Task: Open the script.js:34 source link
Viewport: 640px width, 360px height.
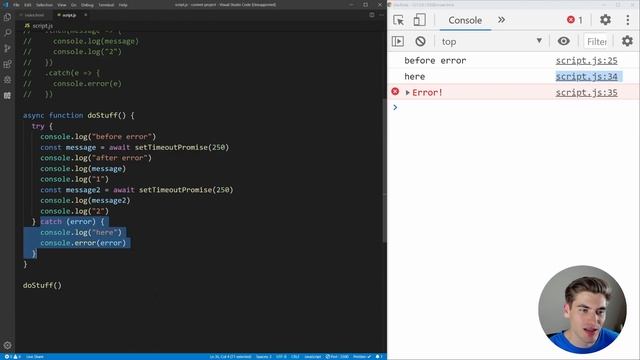Action: (x=587, y=76)
